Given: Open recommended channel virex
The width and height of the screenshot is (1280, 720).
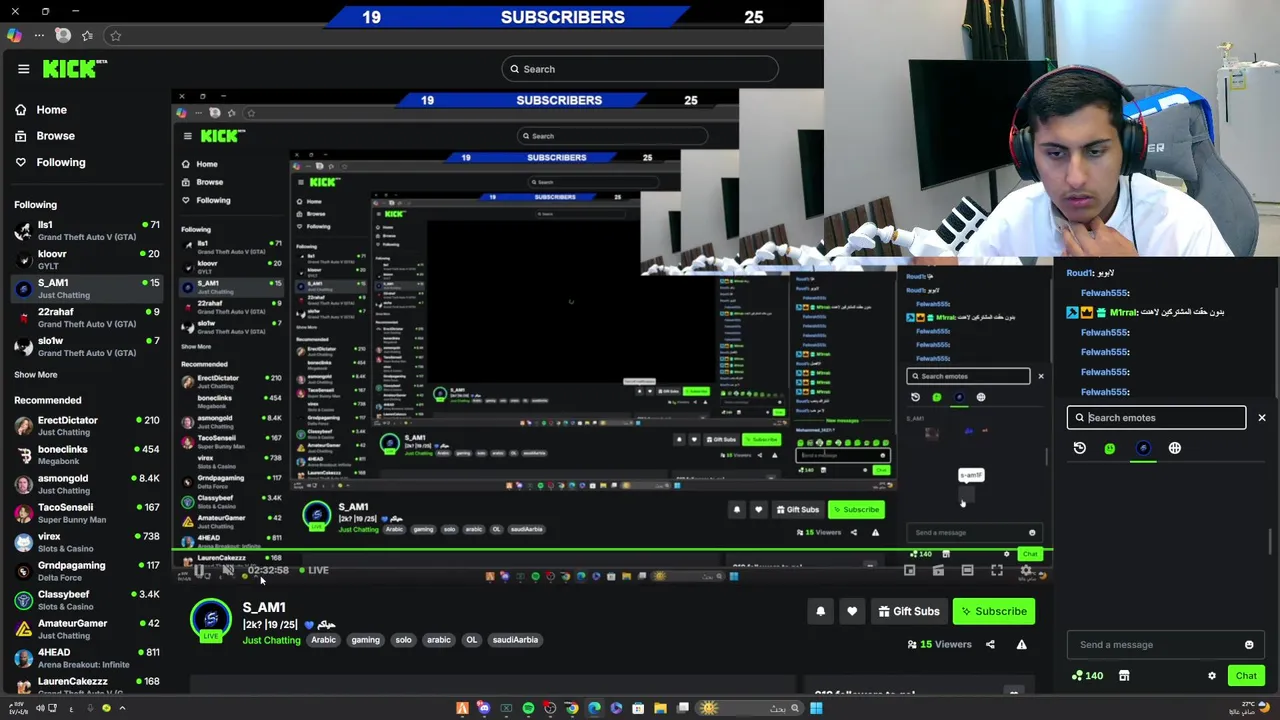Looking at the screenshot, I should coord(86,542).
